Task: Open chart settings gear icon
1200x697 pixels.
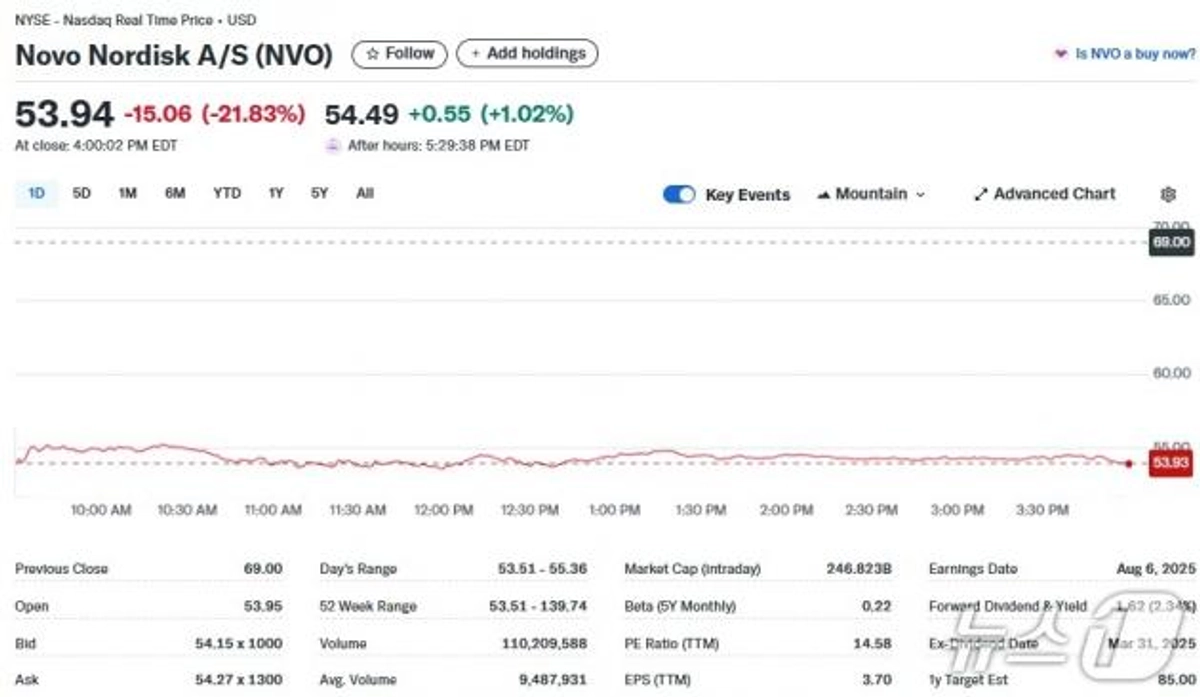Action: click(x=1167, y=194)
